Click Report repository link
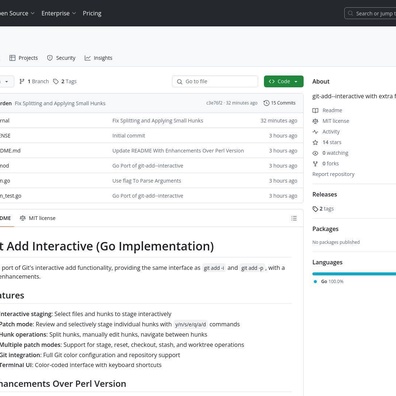 [333, 174]
